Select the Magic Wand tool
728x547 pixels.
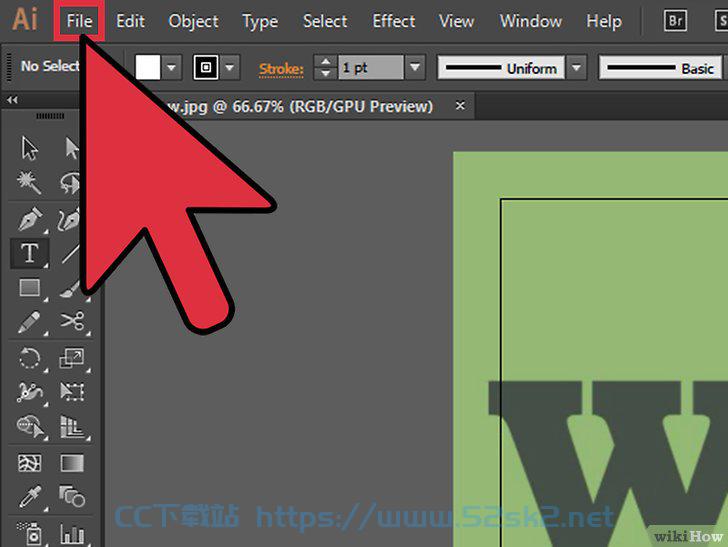click(29, 182)
